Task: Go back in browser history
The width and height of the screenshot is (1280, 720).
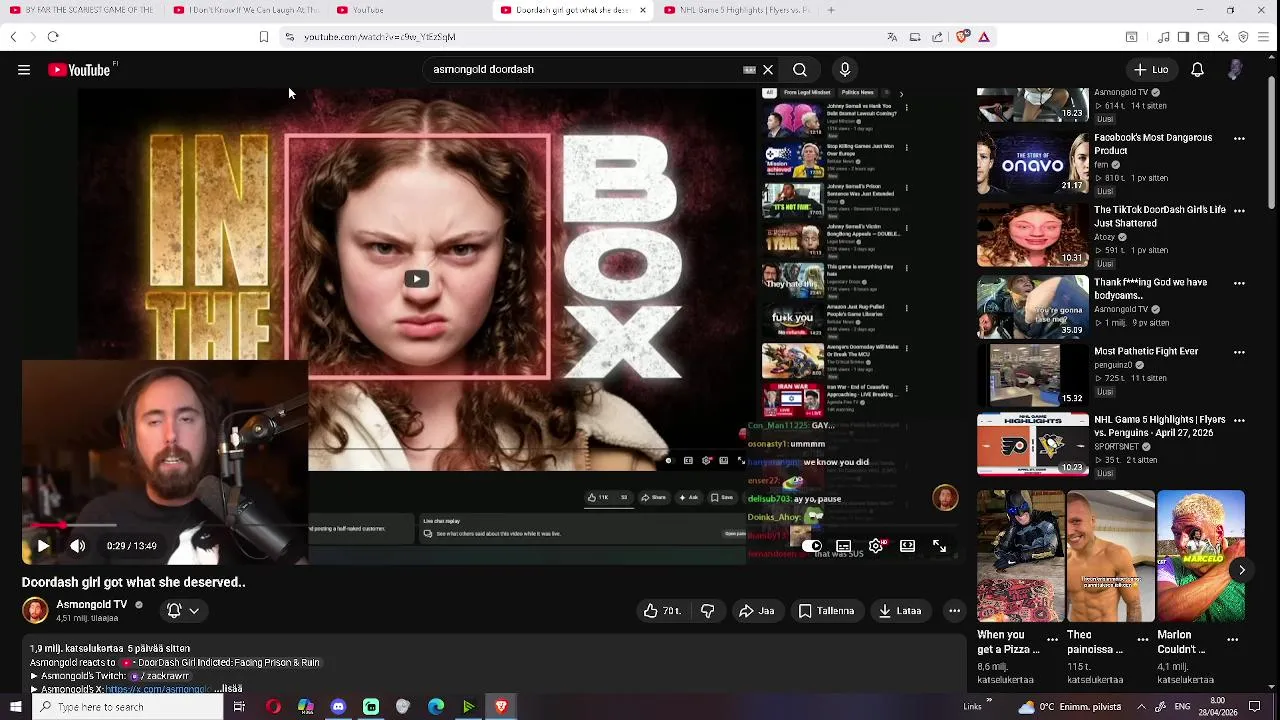Action: (13, 37)
